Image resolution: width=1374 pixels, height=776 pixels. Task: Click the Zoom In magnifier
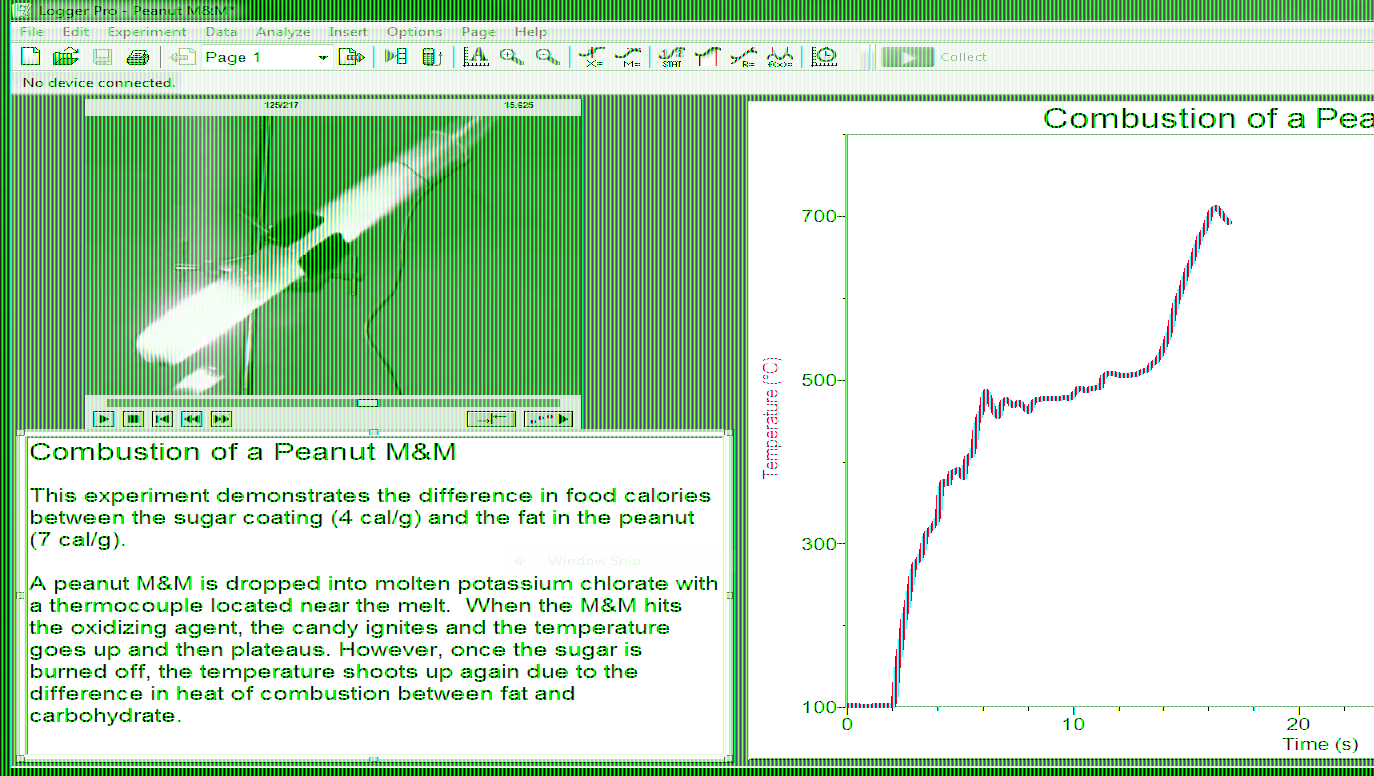[x=511, y=57]
